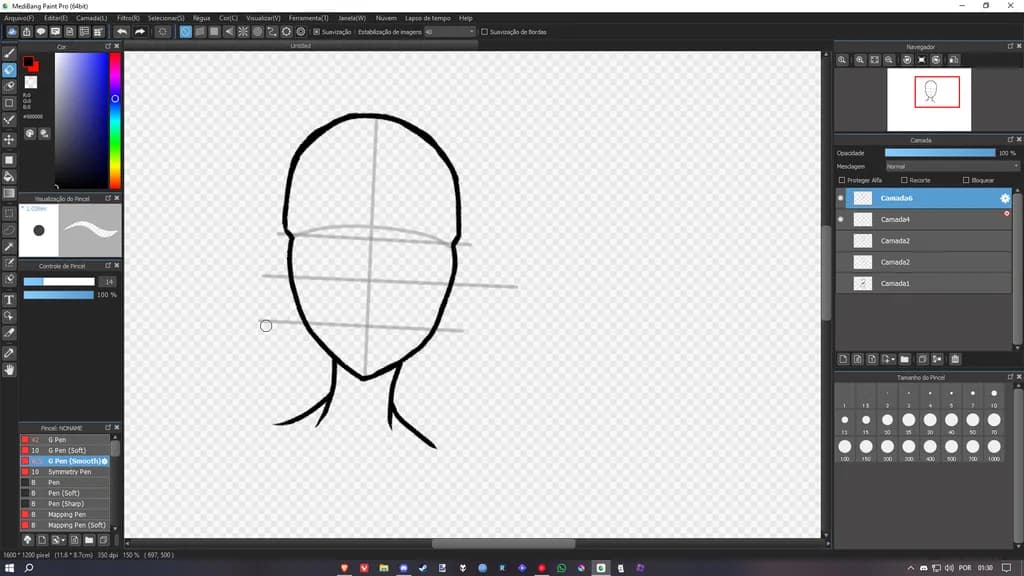Screen dimensions: 1024x576
Task: Click the new layer folder icon
Action: tap(904, 359)
